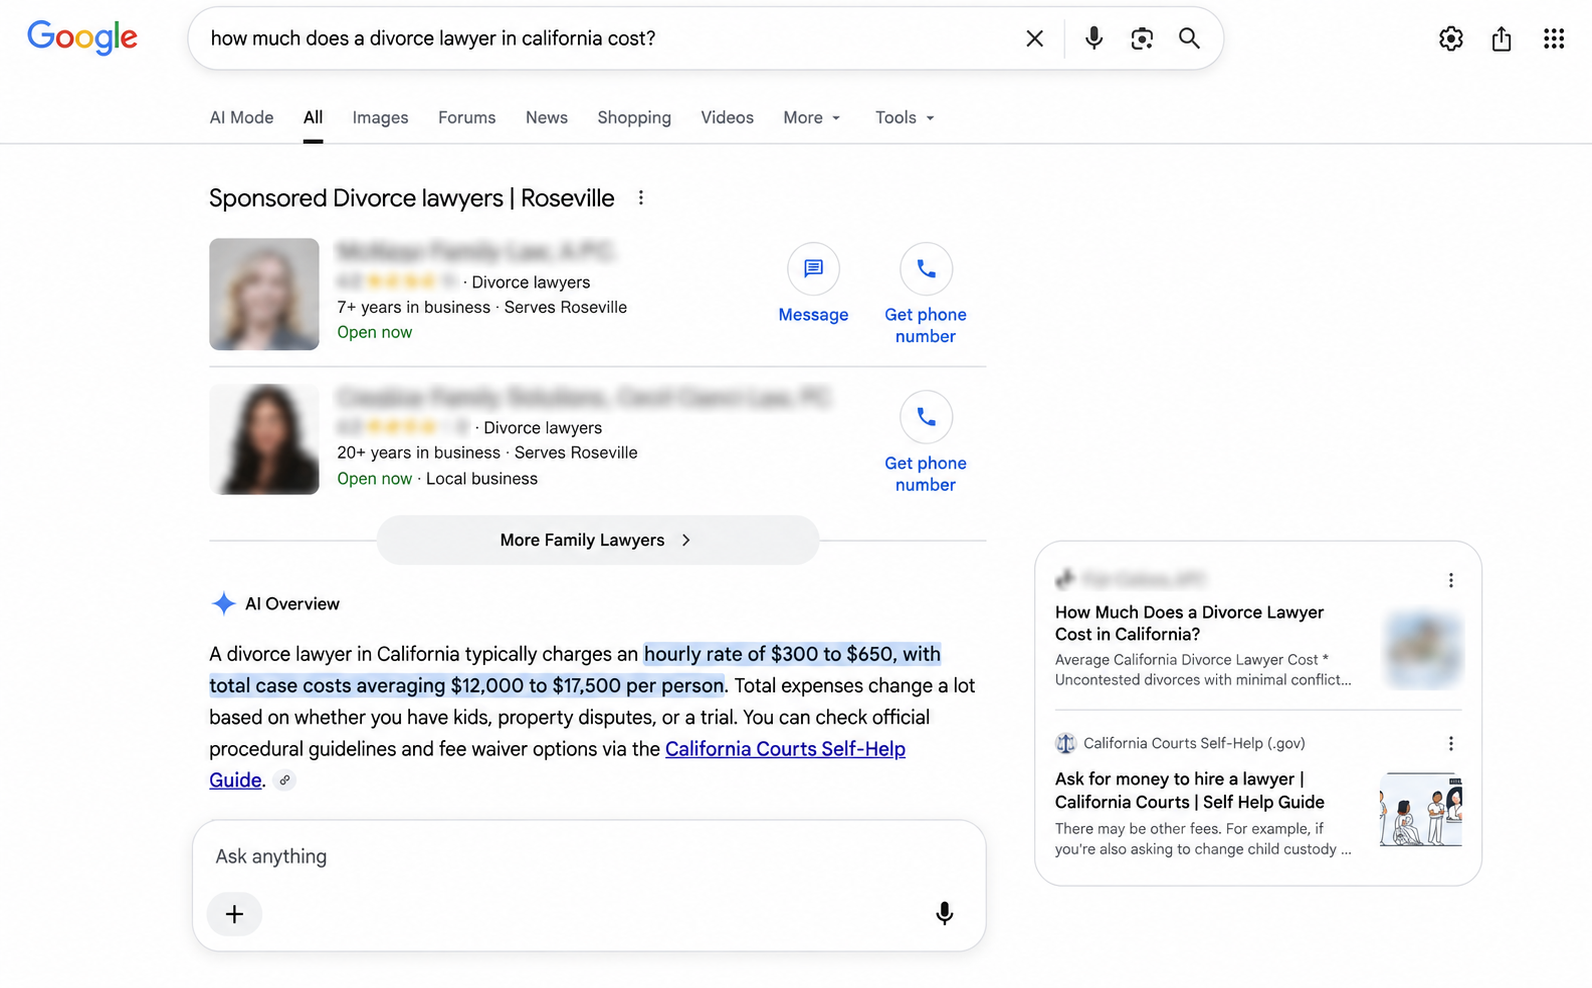
Task: Click '20+ years in business' text
Action: [419, 452]
